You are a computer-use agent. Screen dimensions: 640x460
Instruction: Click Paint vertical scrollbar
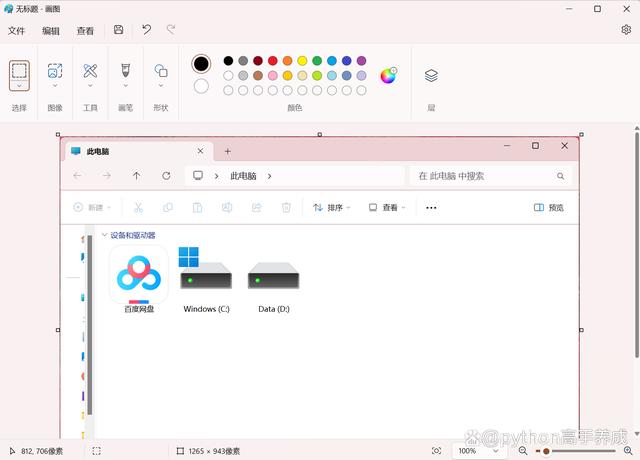click(637, 245)
